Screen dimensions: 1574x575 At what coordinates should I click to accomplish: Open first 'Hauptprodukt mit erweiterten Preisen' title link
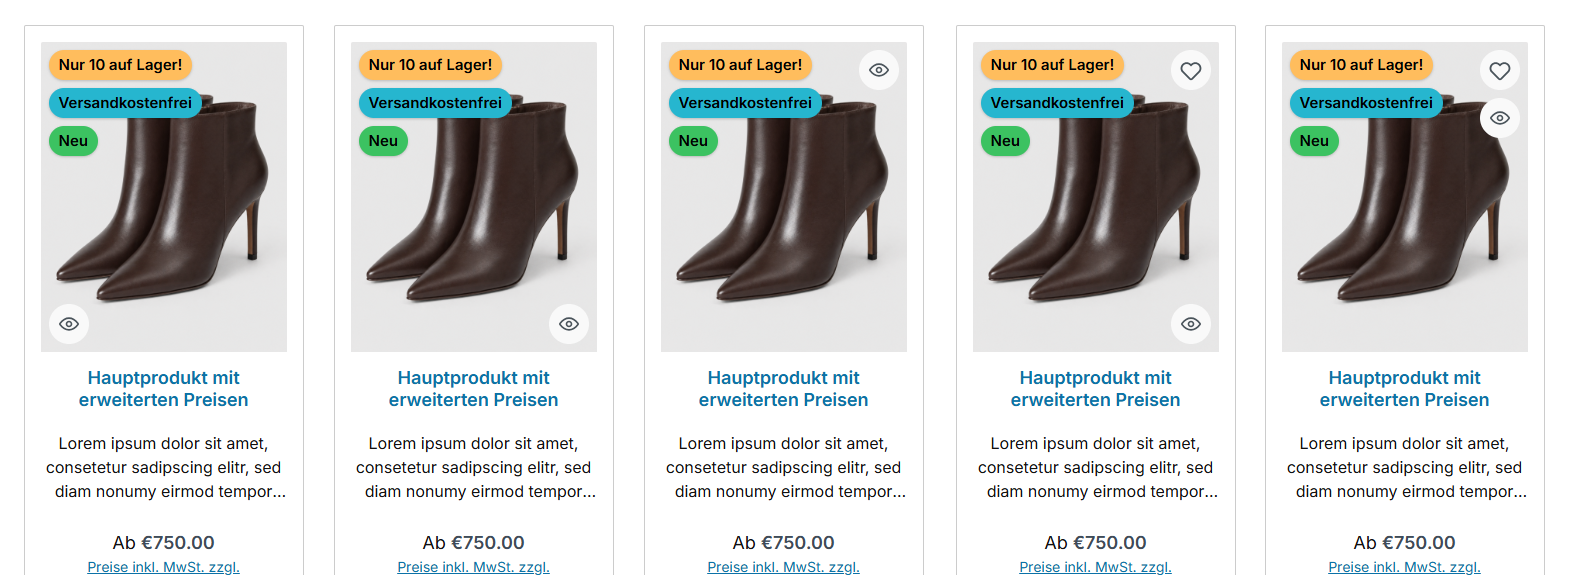tap(164, 389)
